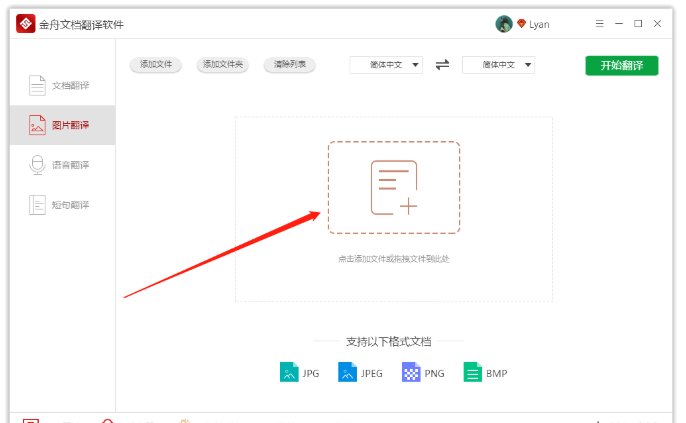Click the 金舟文档翻译软件 title text

(x=81, y=24)
